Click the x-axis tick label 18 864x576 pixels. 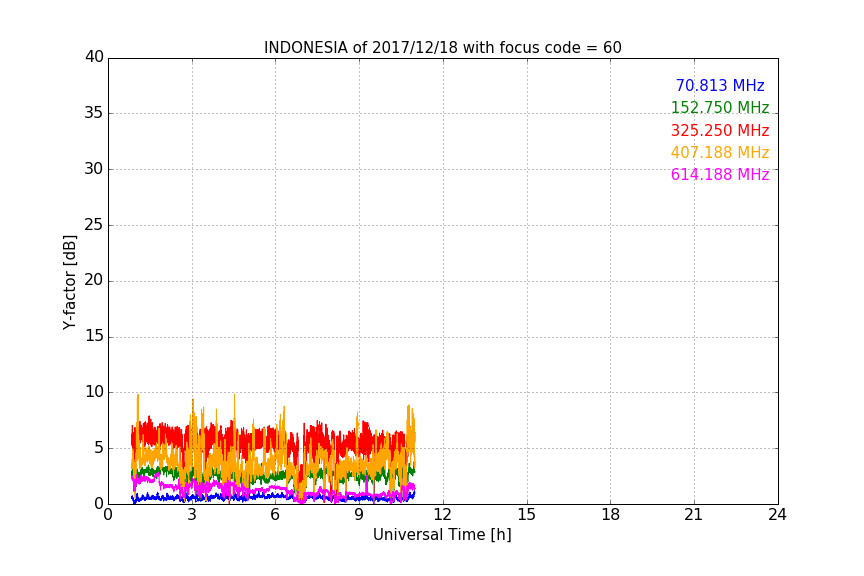[x=610, y=515]
